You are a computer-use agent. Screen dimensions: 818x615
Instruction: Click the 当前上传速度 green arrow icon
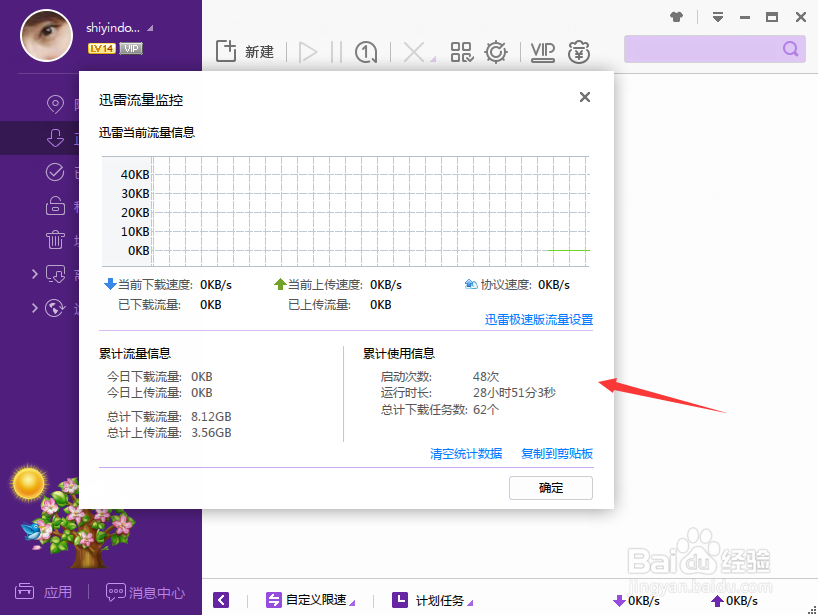(280, 284)
